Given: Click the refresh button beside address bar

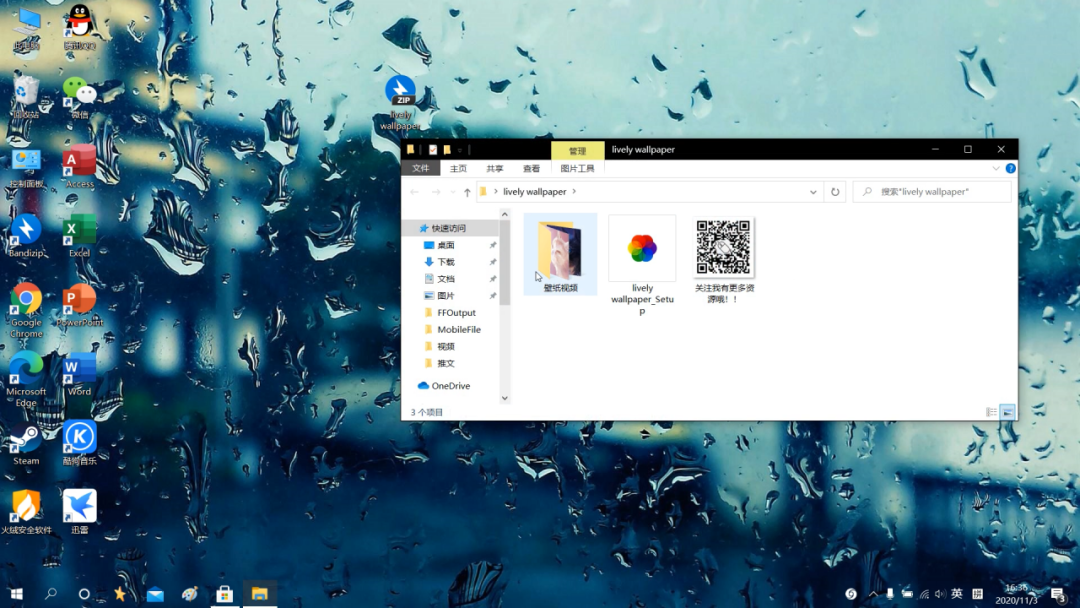Looking at the screenshot, I should (x=835, y=192).
